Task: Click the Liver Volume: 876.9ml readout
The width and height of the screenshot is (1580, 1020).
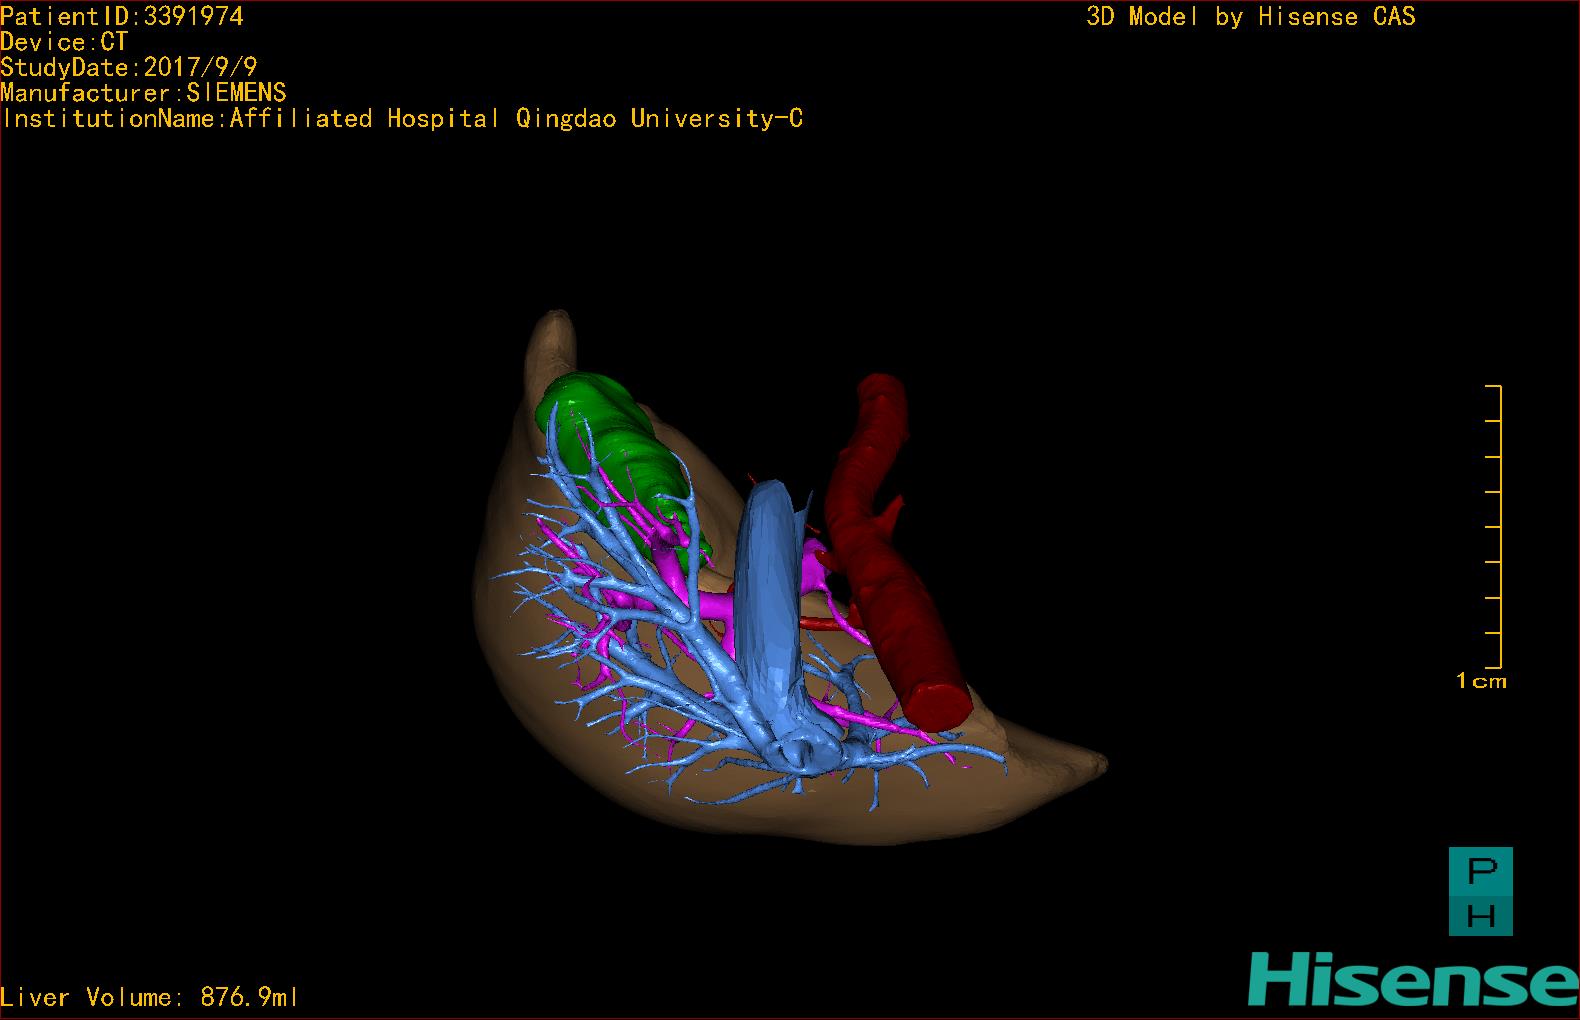Action: click(149, 997)
